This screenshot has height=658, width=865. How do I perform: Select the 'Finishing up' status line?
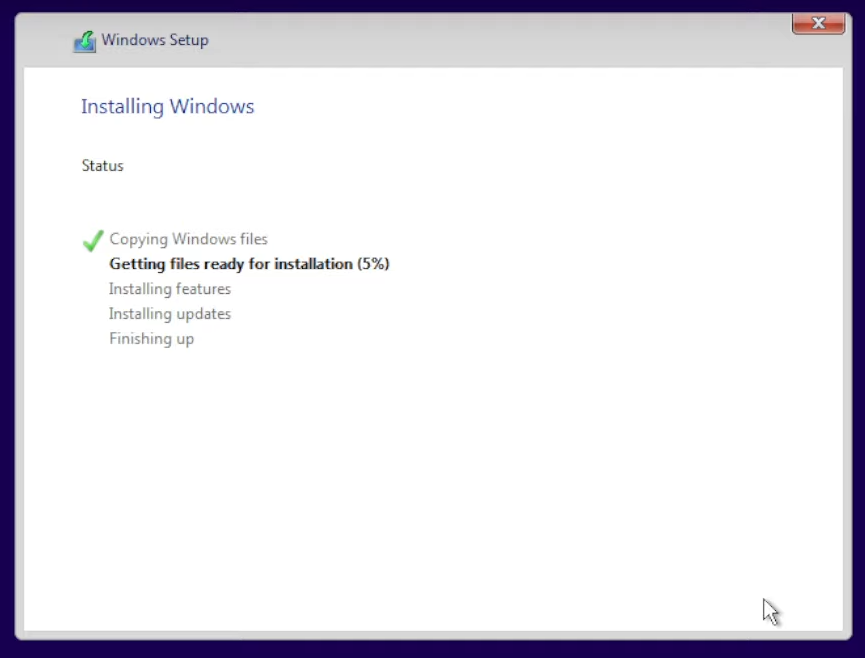[x=152, y=339]
